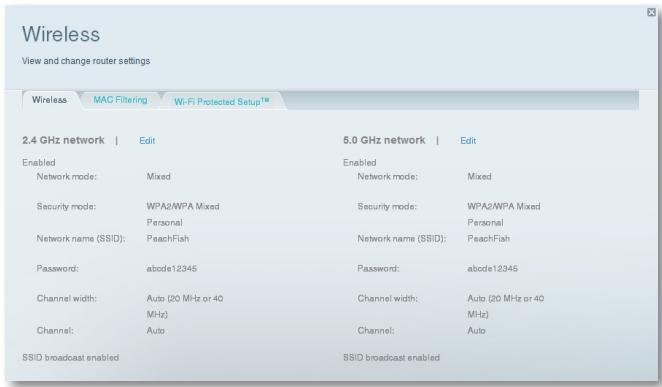Click the Wireless page title
Screen dimensions: 662x387
[61, 34]
